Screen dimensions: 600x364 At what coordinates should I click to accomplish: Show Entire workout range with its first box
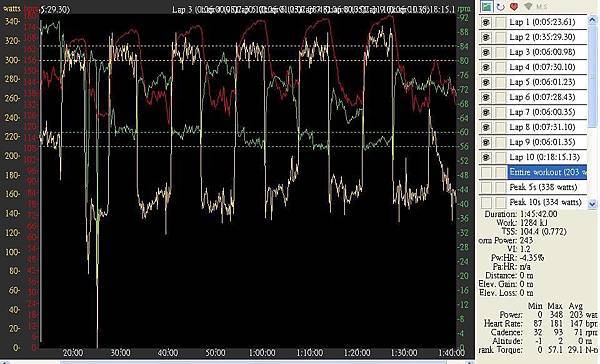tap(486, 172)
